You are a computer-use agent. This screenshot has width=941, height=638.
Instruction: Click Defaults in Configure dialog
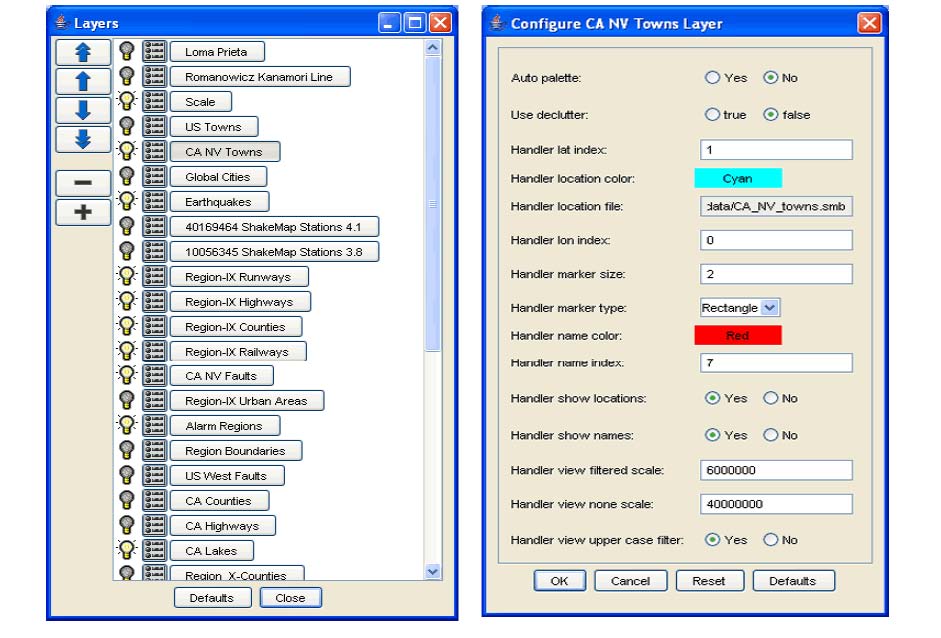point(793,580)
